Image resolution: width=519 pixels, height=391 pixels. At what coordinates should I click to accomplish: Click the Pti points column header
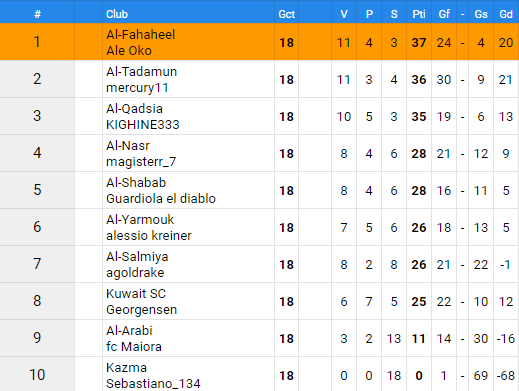(419, 14)
